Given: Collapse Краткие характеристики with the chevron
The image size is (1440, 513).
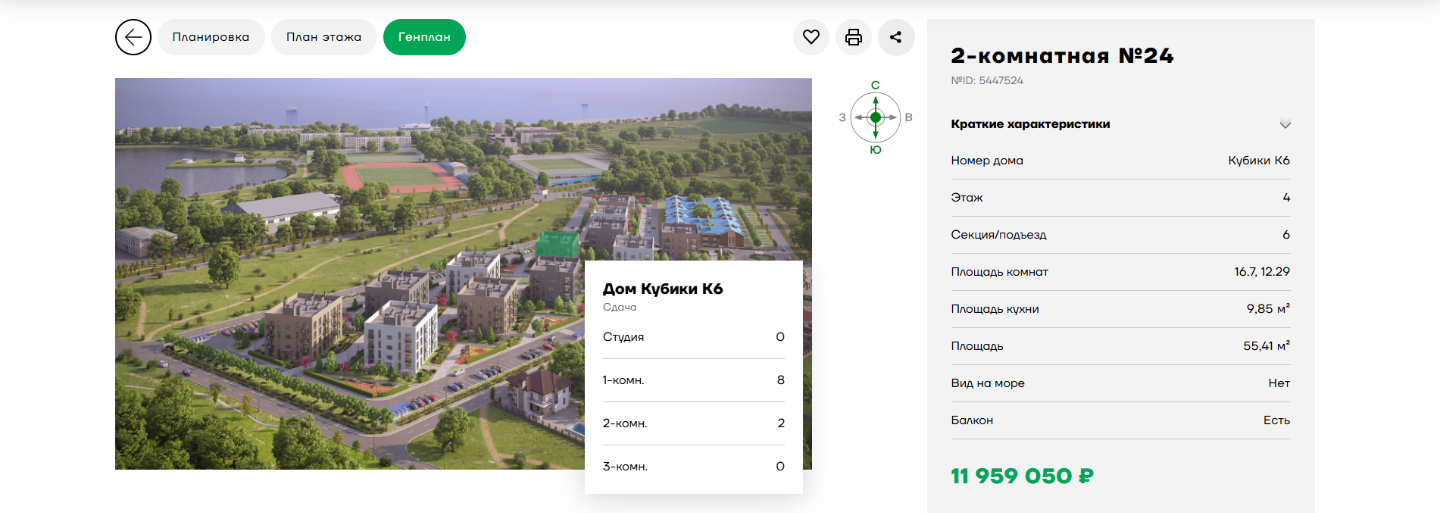Looking at the screenshot, I should 1285,124.
